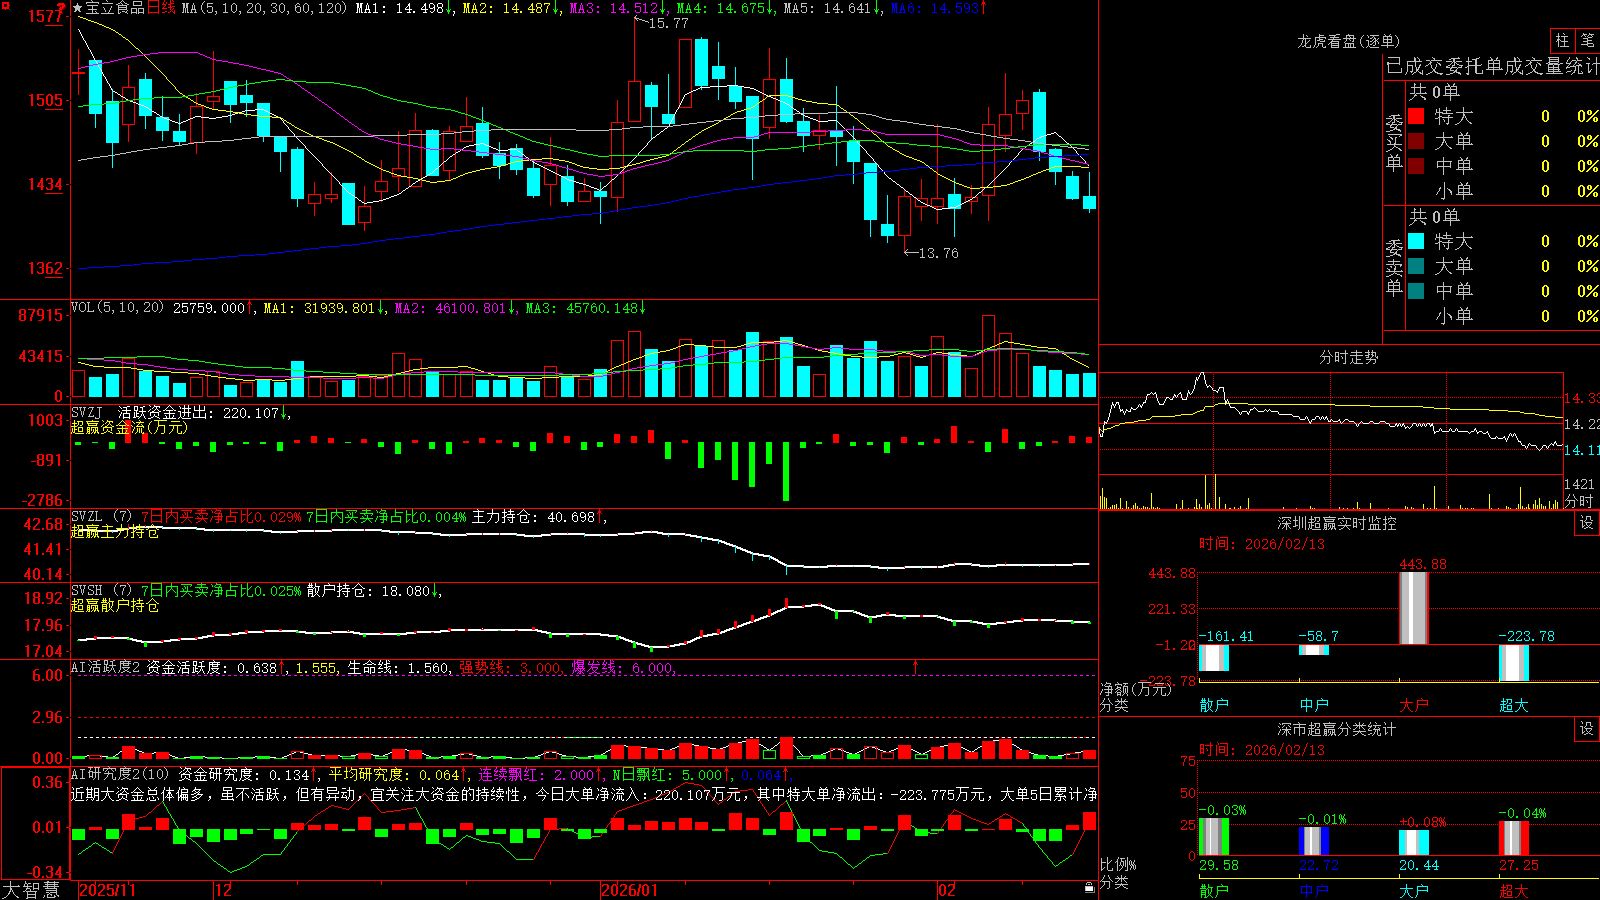Toggle the lock icon on the time axis

coord(1089,888)
